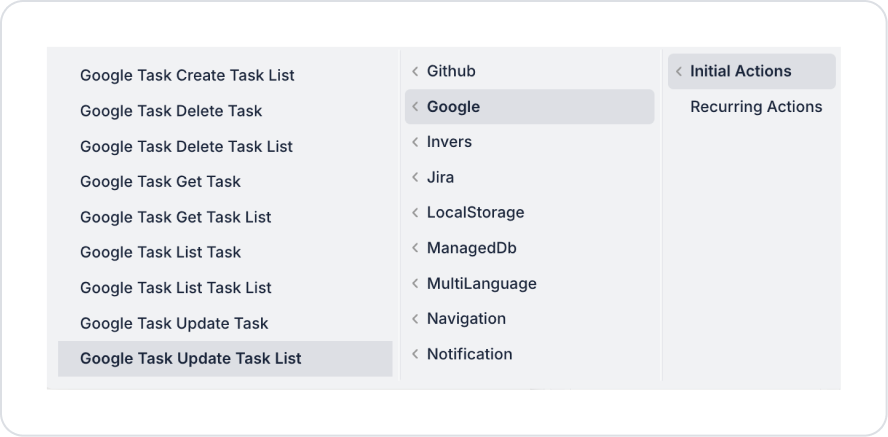Image resolution: width=888 pixels, height=437 pixels.
Task: Select Google Task Get Task List
Action: (175, 217)
